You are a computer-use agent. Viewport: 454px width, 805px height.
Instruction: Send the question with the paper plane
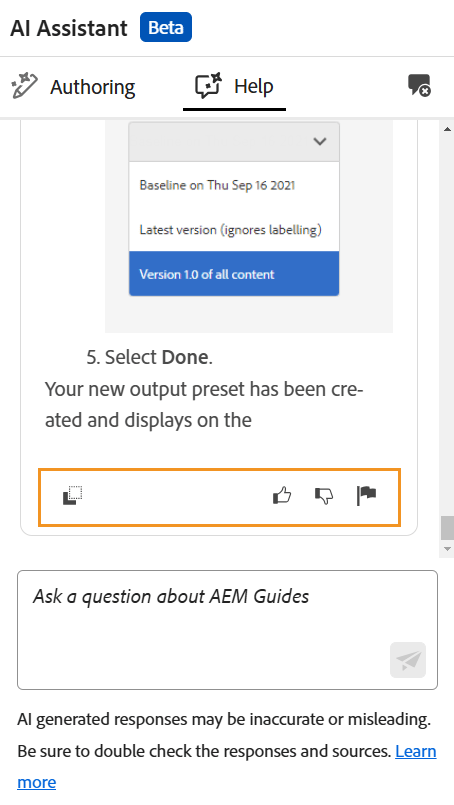coord(408,660)
